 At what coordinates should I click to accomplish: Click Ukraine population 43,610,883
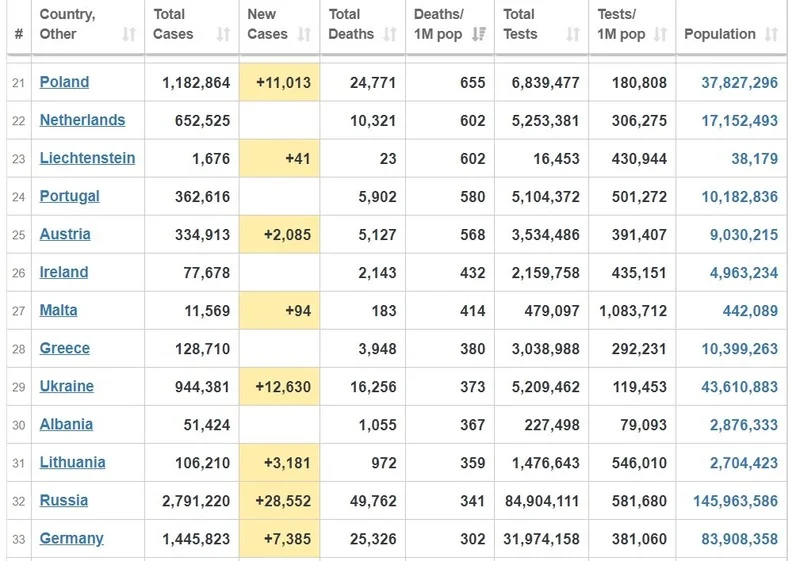click(x=739, y=387)
